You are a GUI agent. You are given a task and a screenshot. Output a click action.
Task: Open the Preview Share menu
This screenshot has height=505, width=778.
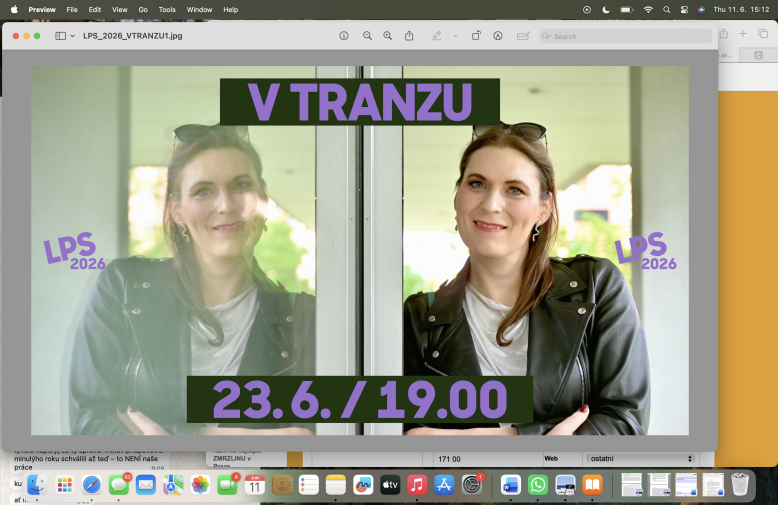tap(409, 36)
